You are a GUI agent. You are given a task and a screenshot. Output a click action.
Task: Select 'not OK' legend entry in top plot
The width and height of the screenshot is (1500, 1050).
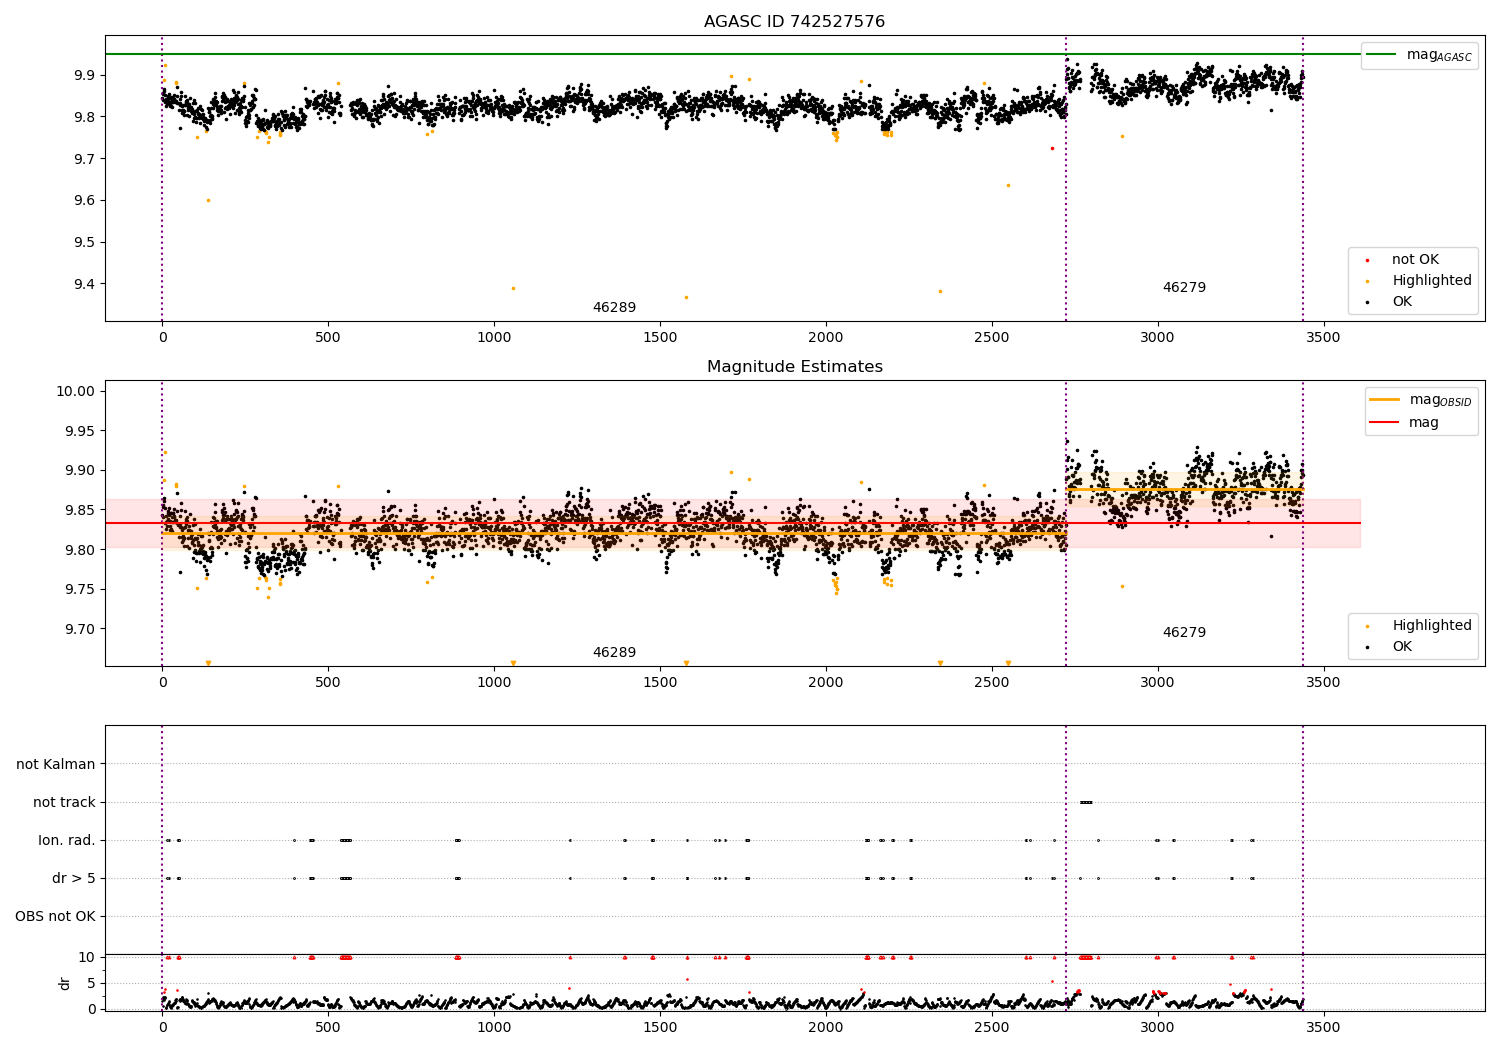[1415, 260]
